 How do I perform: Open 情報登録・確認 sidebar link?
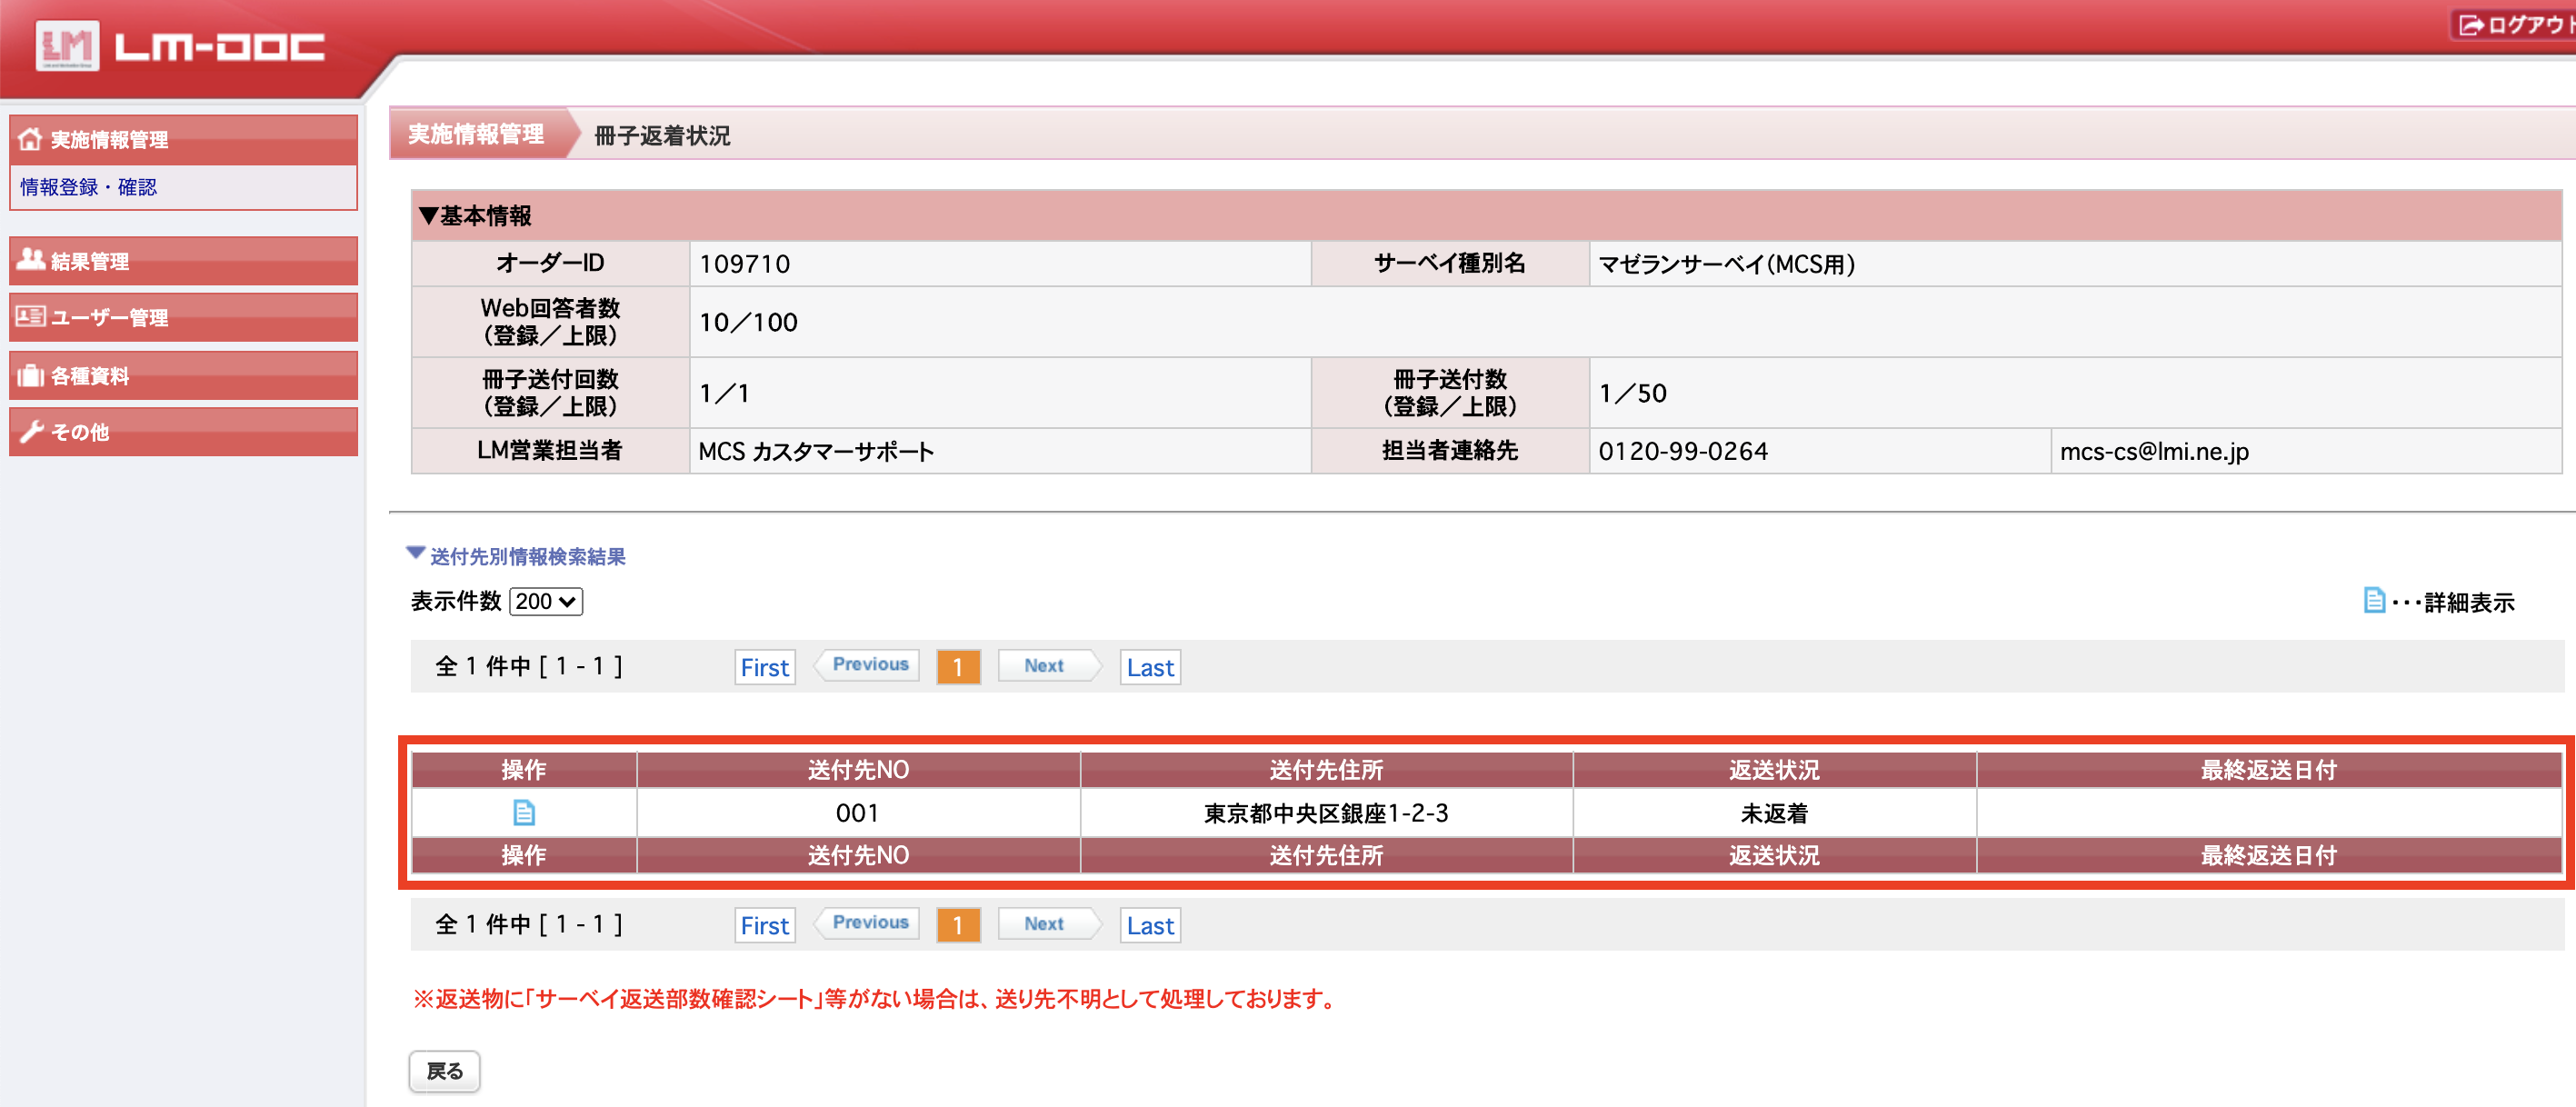pos(88,187)
